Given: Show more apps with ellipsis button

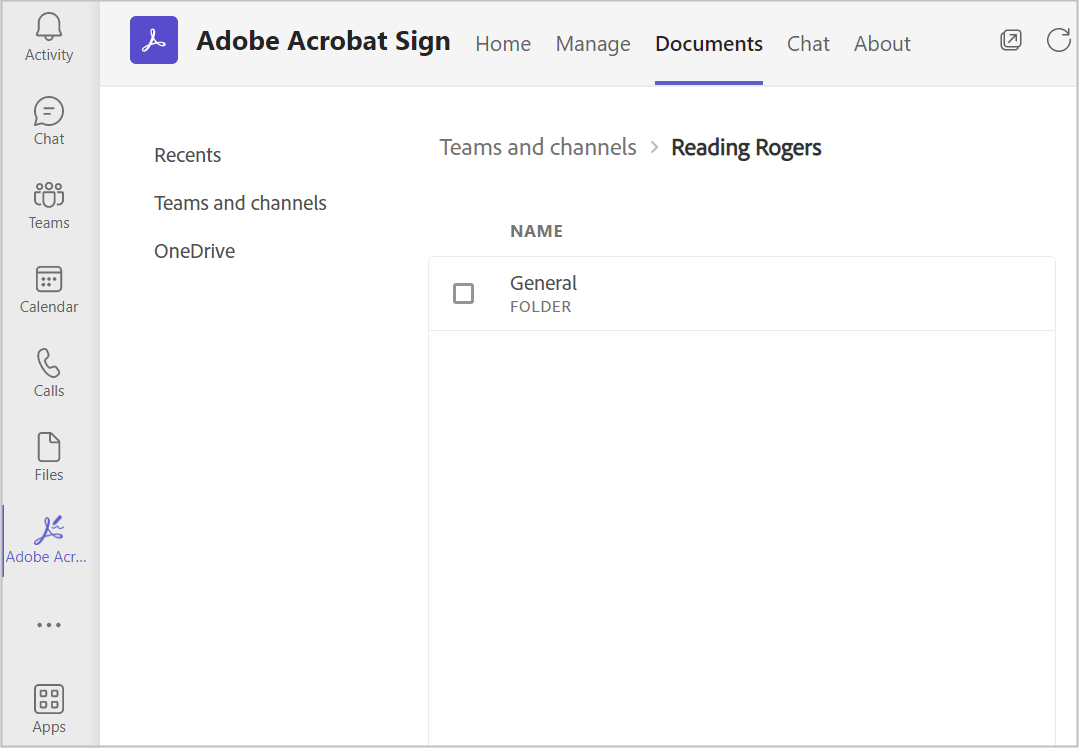Looking at the screenshot, I should (49, 625).
